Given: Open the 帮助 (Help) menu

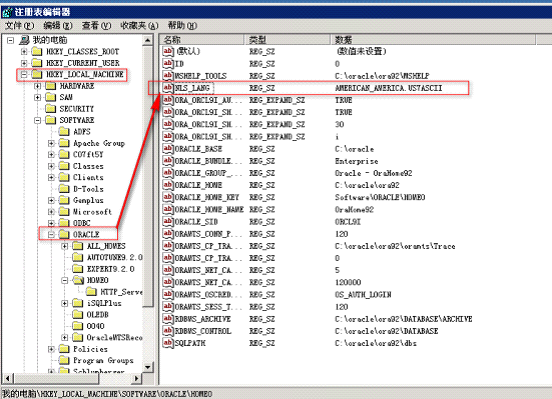Looking at the screenshot, I should pos(182,25).
